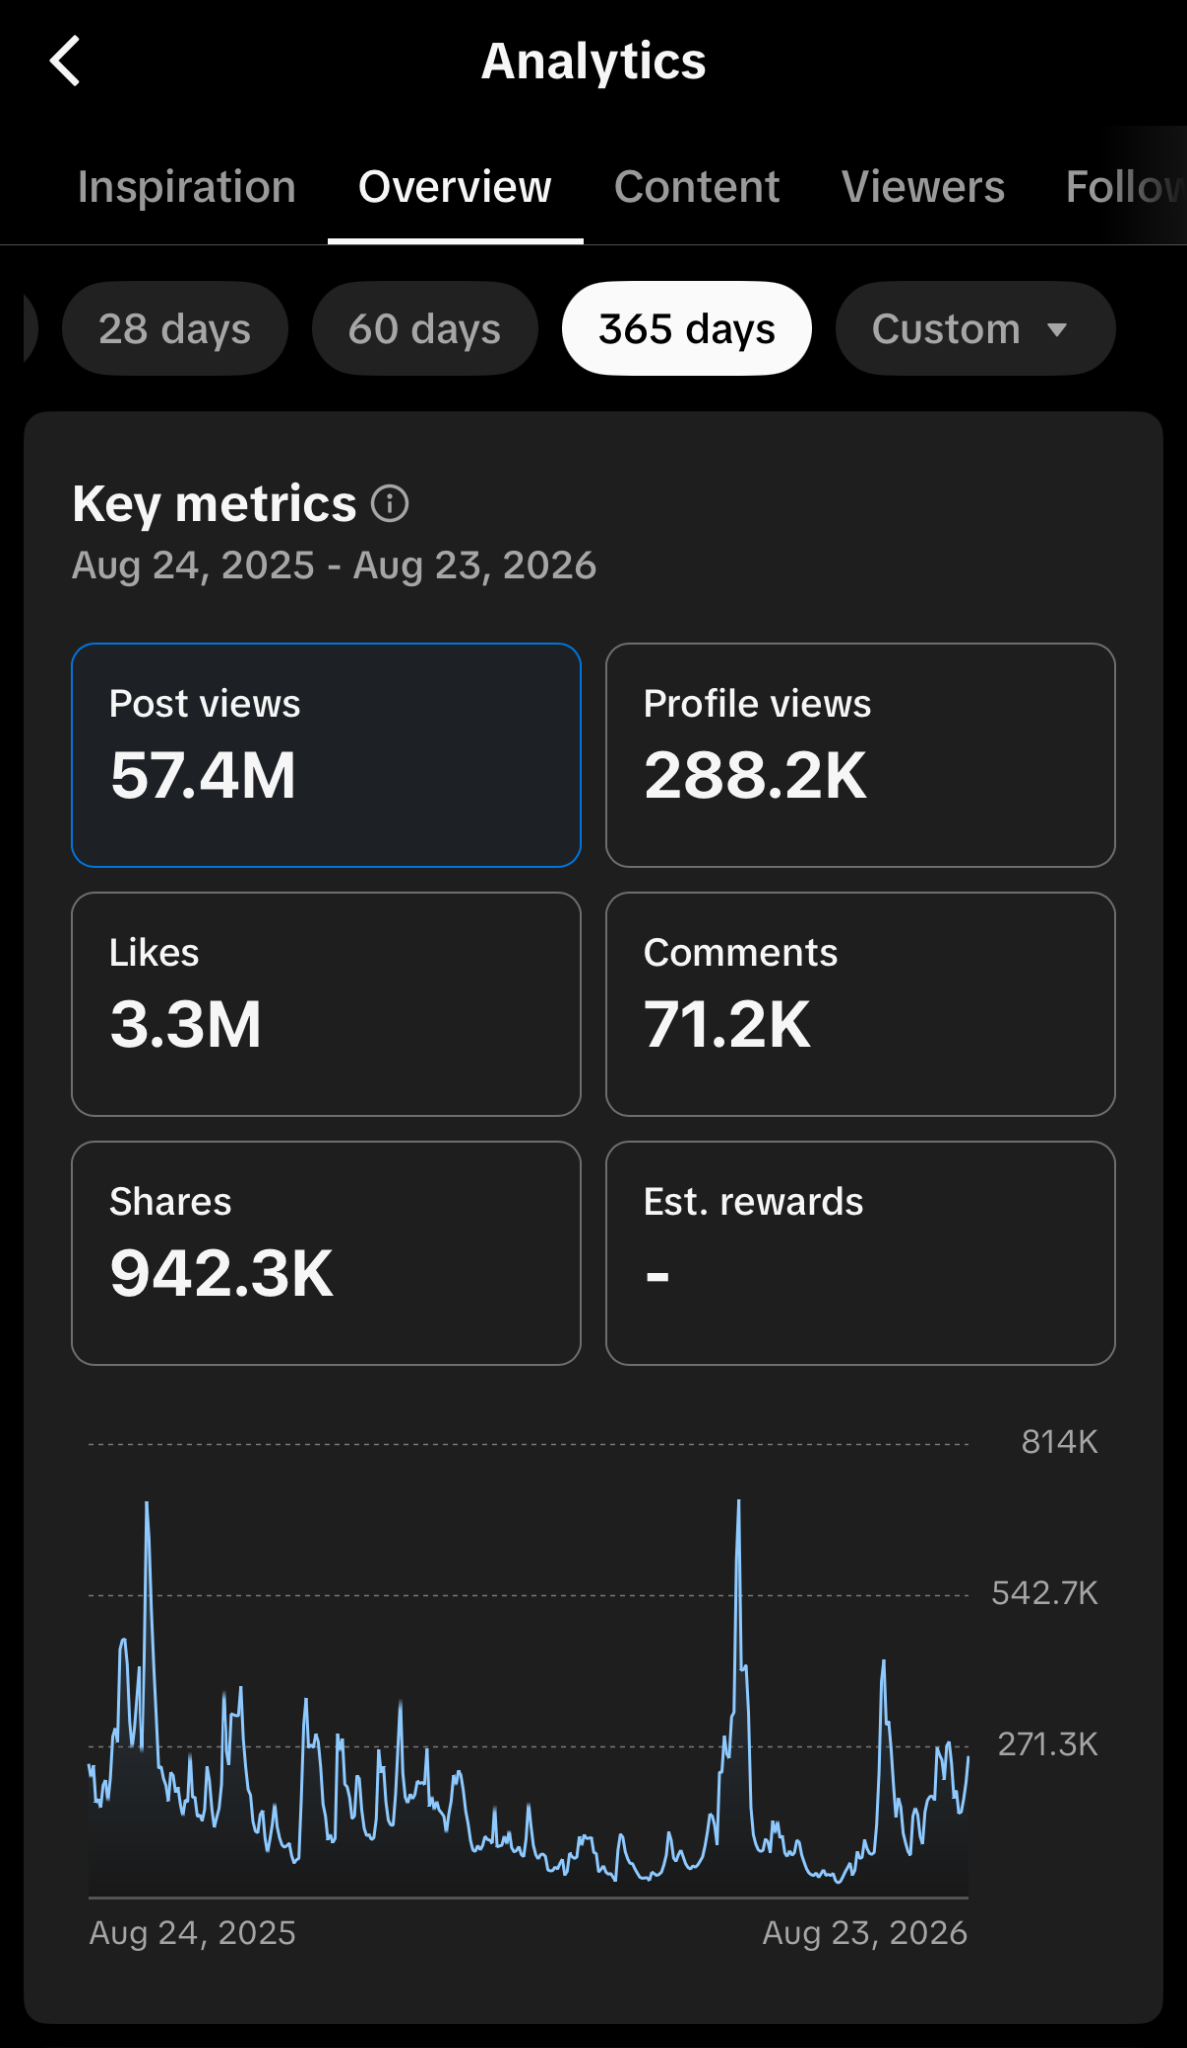Image resolution: width=1187 pixels, height=2048 pixels.
Task: Click the tallest right-side chart peak
Action: coord(739,1502)
